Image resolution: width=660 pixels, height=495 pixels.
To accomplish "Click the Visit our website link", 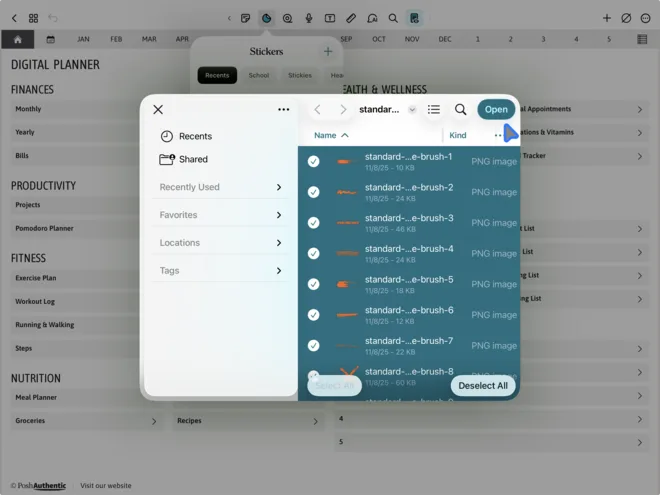I will click(x=106, y=485).
